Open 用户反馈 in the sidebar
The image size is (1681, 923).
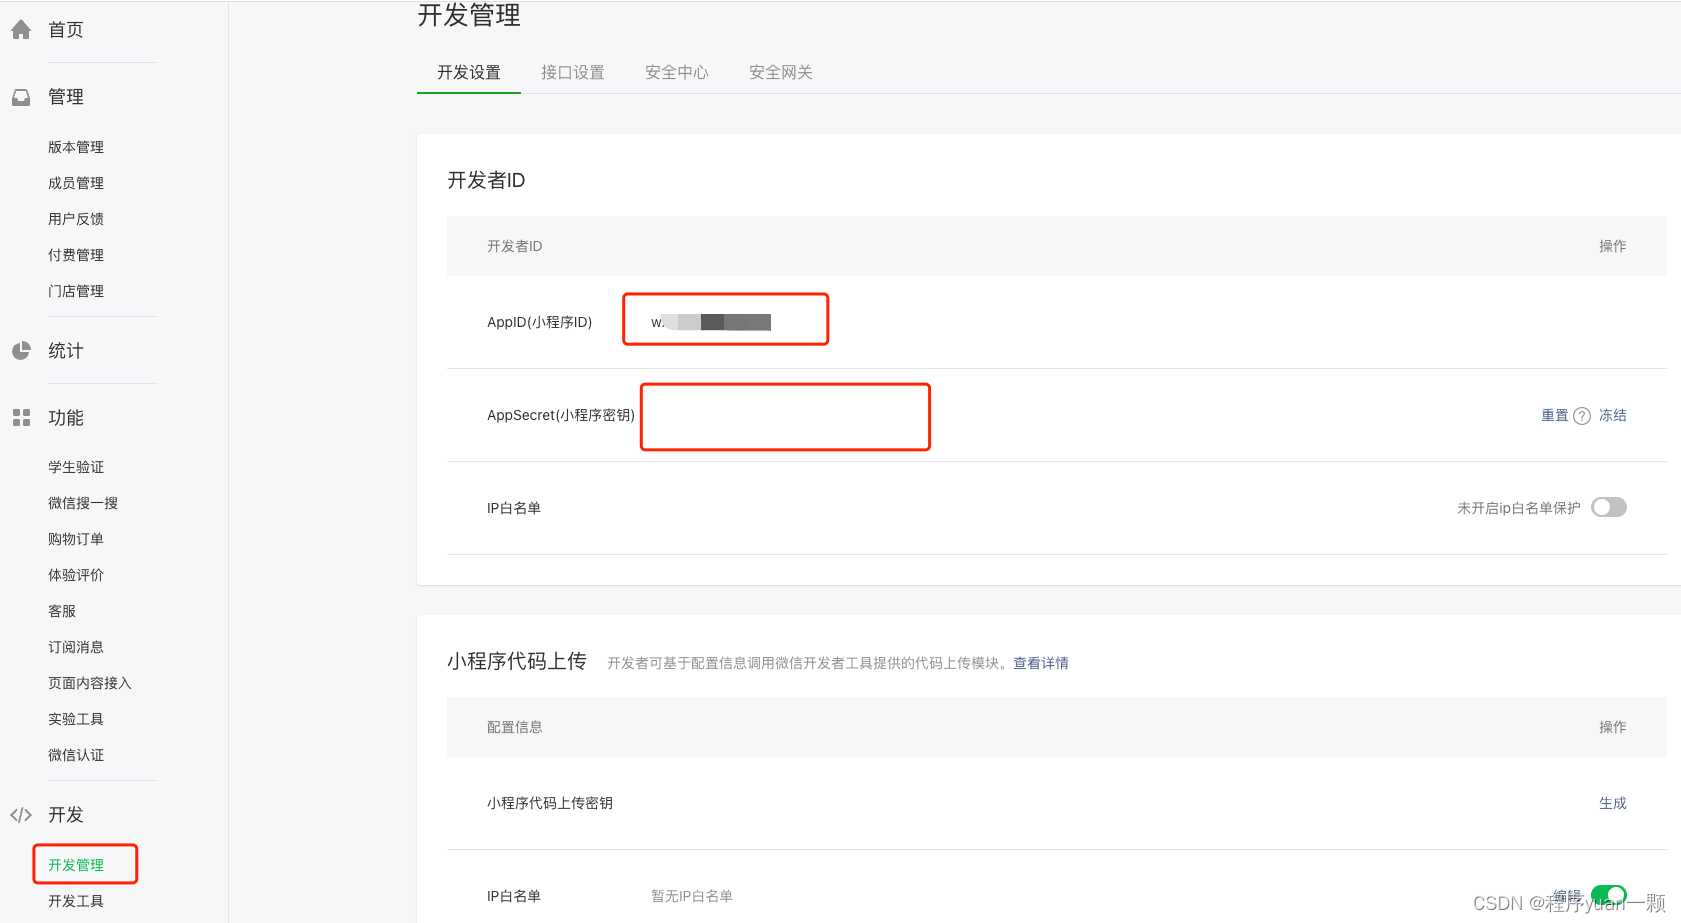click(x=76, y=219)
